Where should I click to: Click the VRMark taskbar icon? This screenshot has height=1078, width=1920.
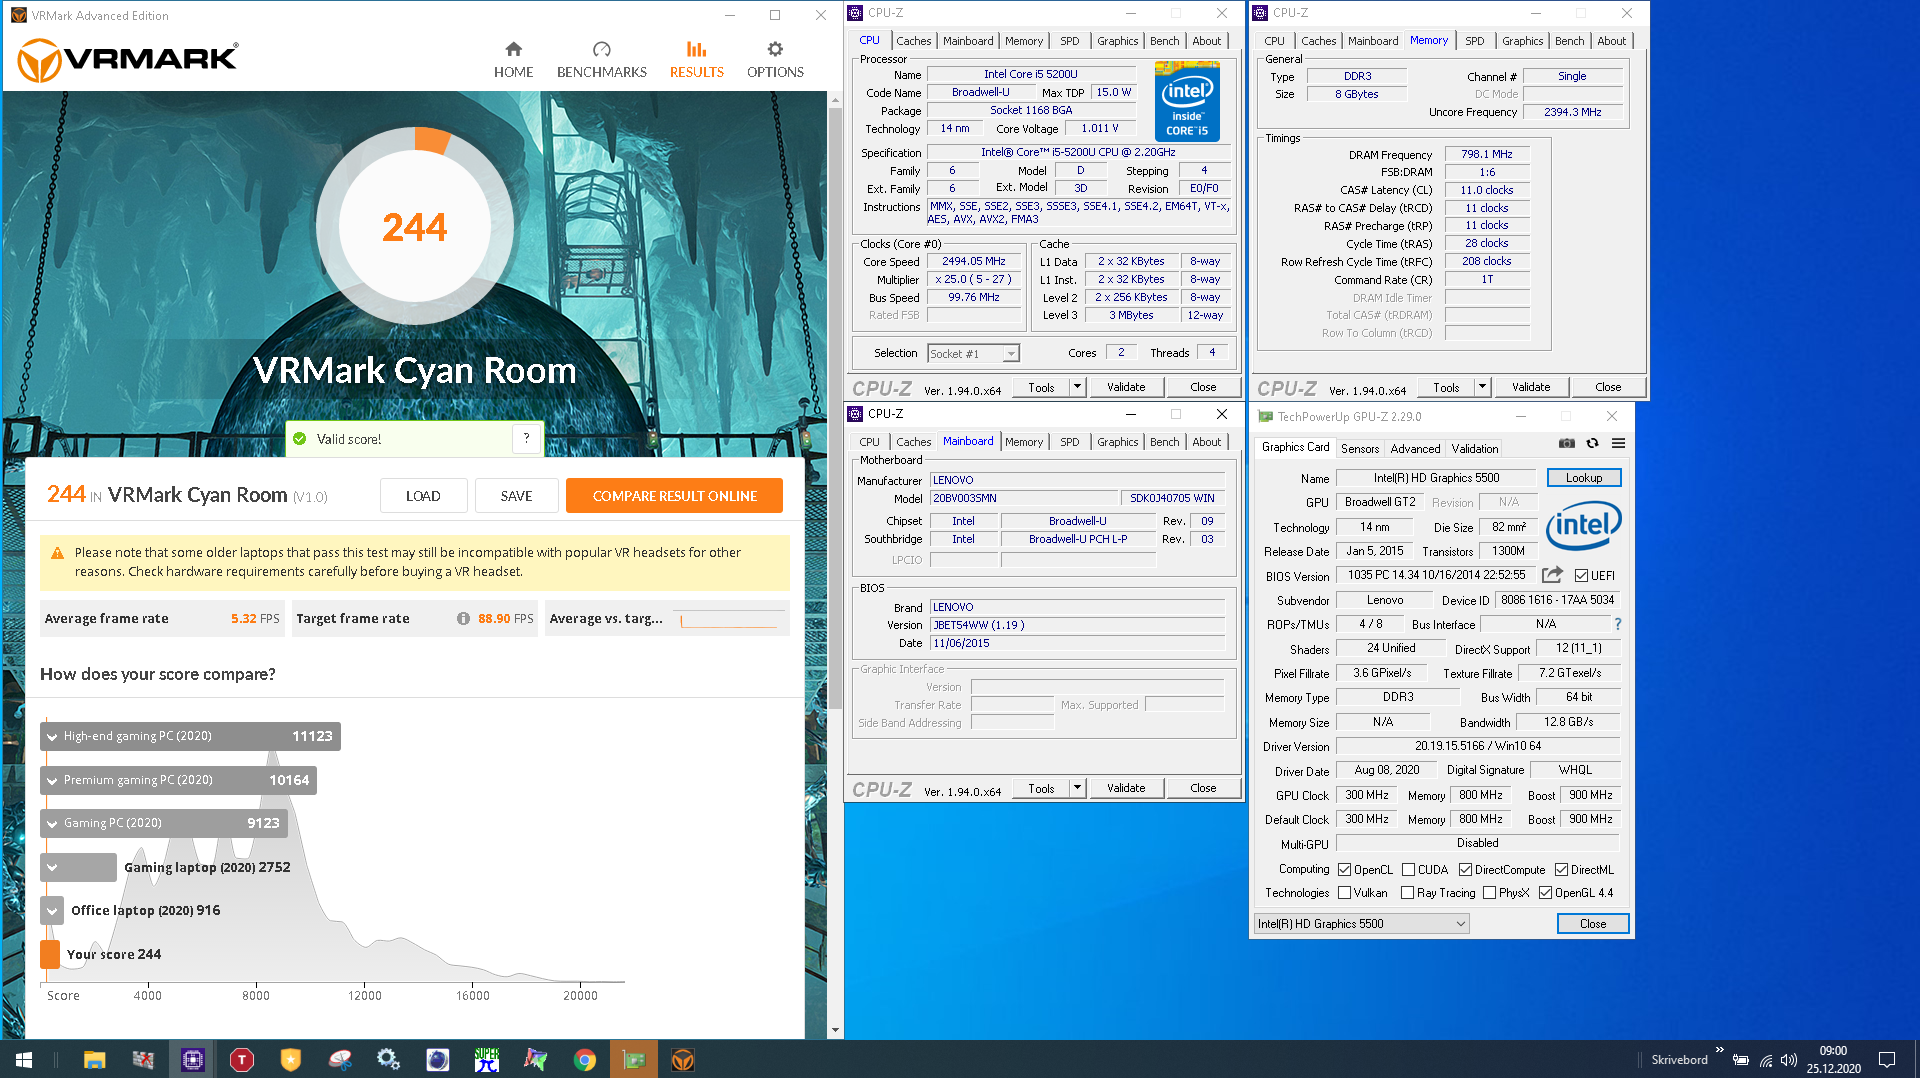click(683, 1059)
